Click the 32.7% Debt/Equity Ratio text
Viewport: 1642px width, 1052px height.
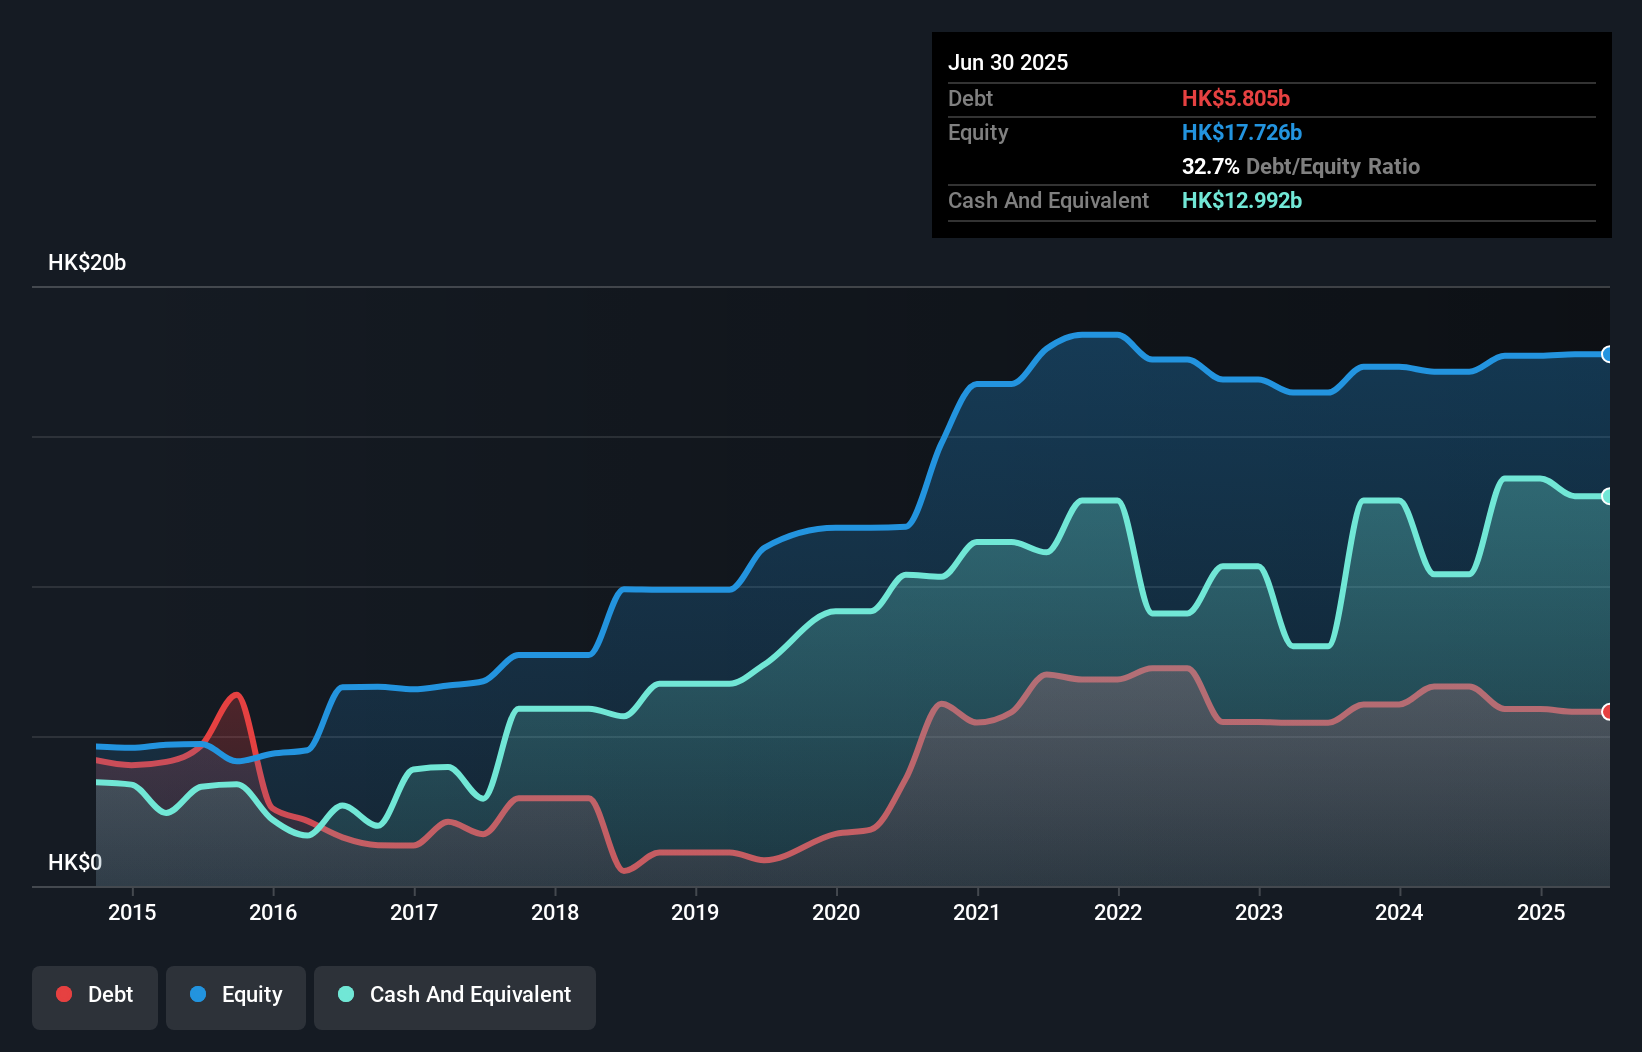click(1301, 166)
